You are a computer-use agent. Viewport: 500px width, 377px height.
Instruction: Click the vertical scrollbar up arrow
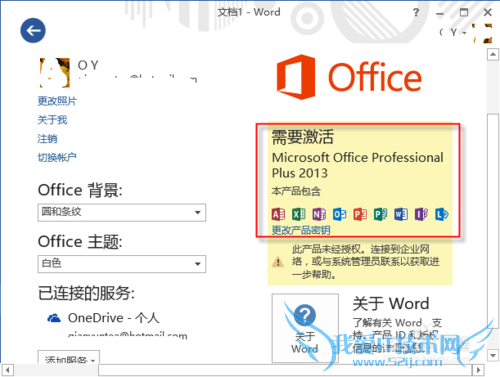click(x=493, y=54)
